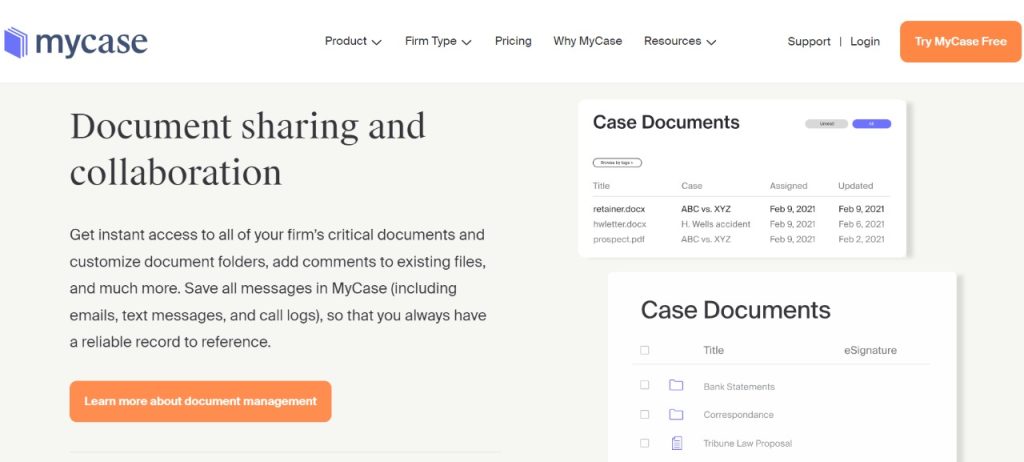Image resolution: width=1024 pixels, height=462 pixels.
Task: Click the Case column header
Action: point(692,186)
